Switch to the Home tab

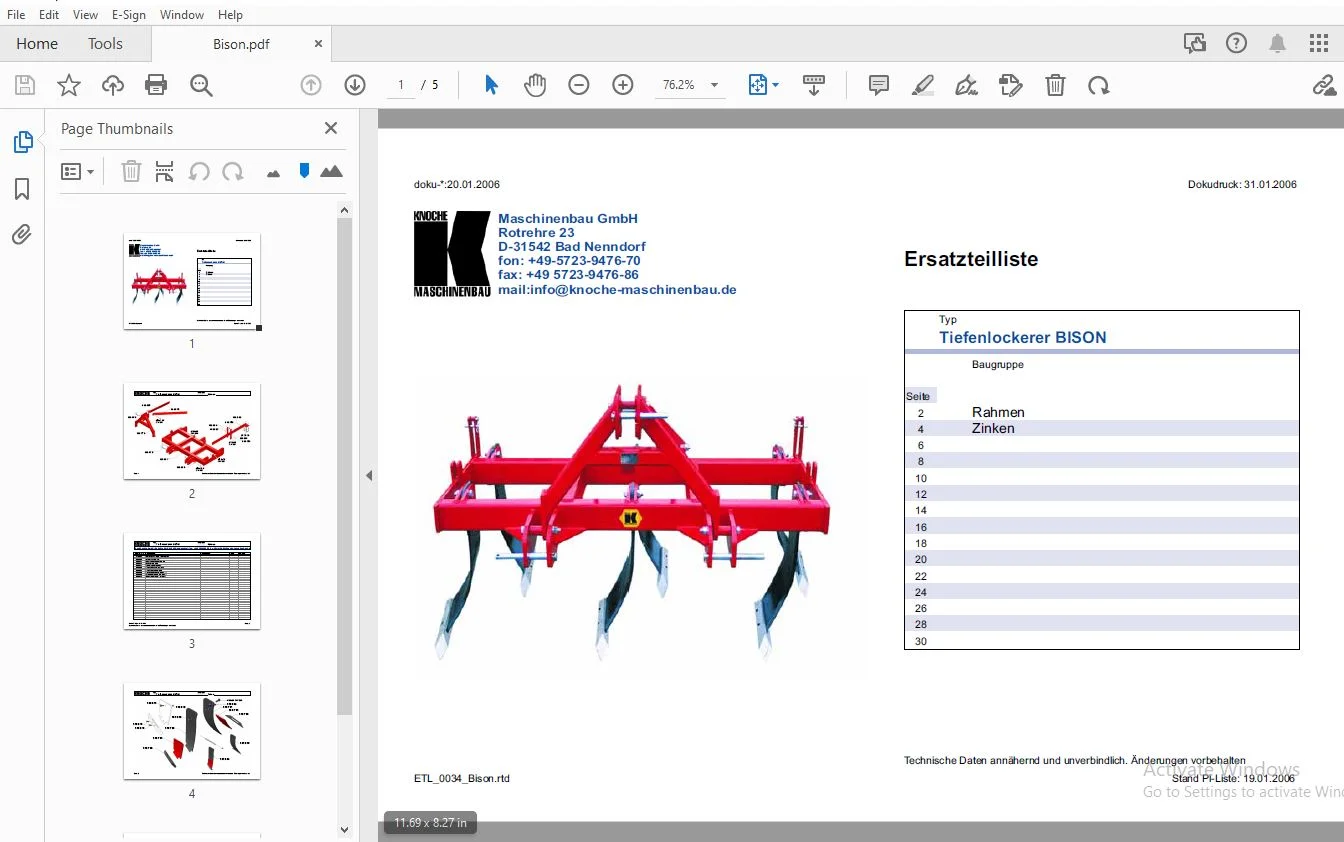point(37,44)
